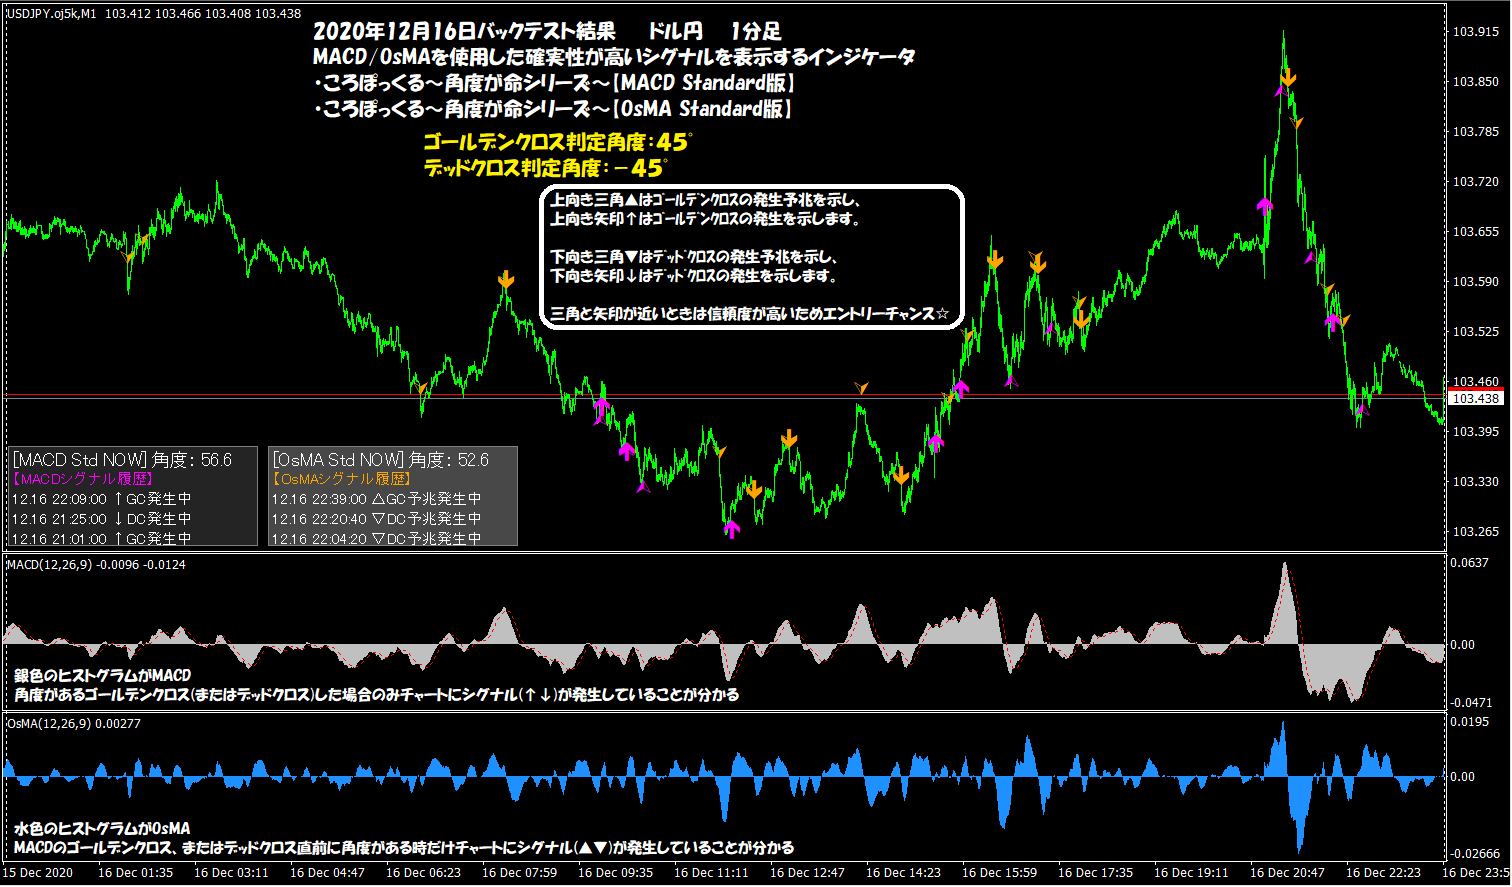Click '16 Dec 03:11' on the time axis
Image resolution: width=1512 pixels, height=887 pixels.
click(x=231, y=873)
